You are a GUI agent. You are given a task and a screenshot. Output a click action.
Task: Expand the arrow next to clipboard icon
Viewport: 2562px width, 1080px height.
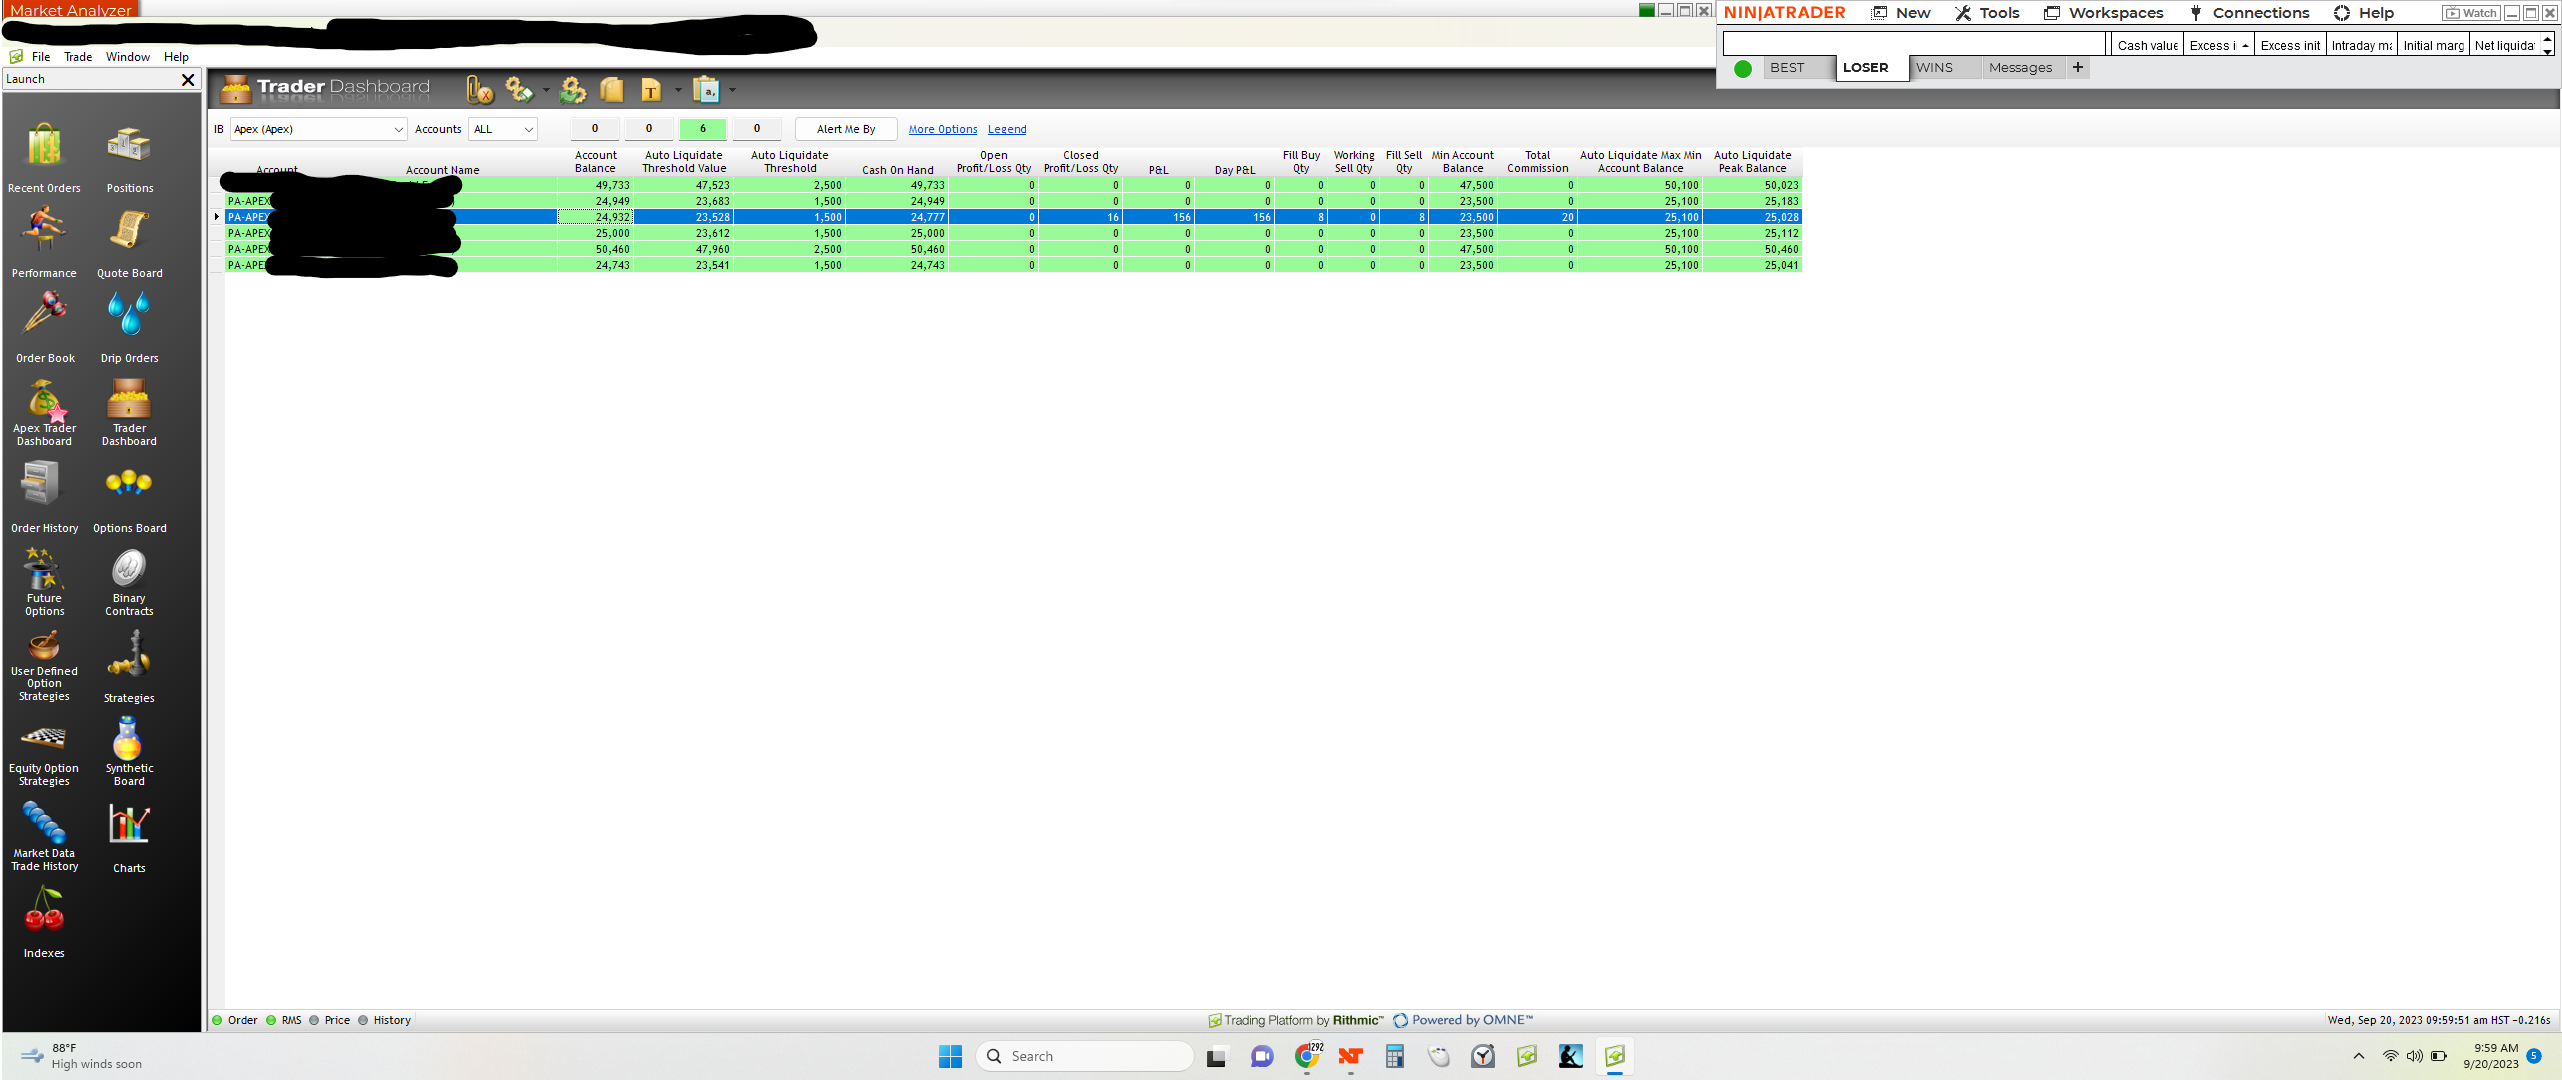click(732, 91)
